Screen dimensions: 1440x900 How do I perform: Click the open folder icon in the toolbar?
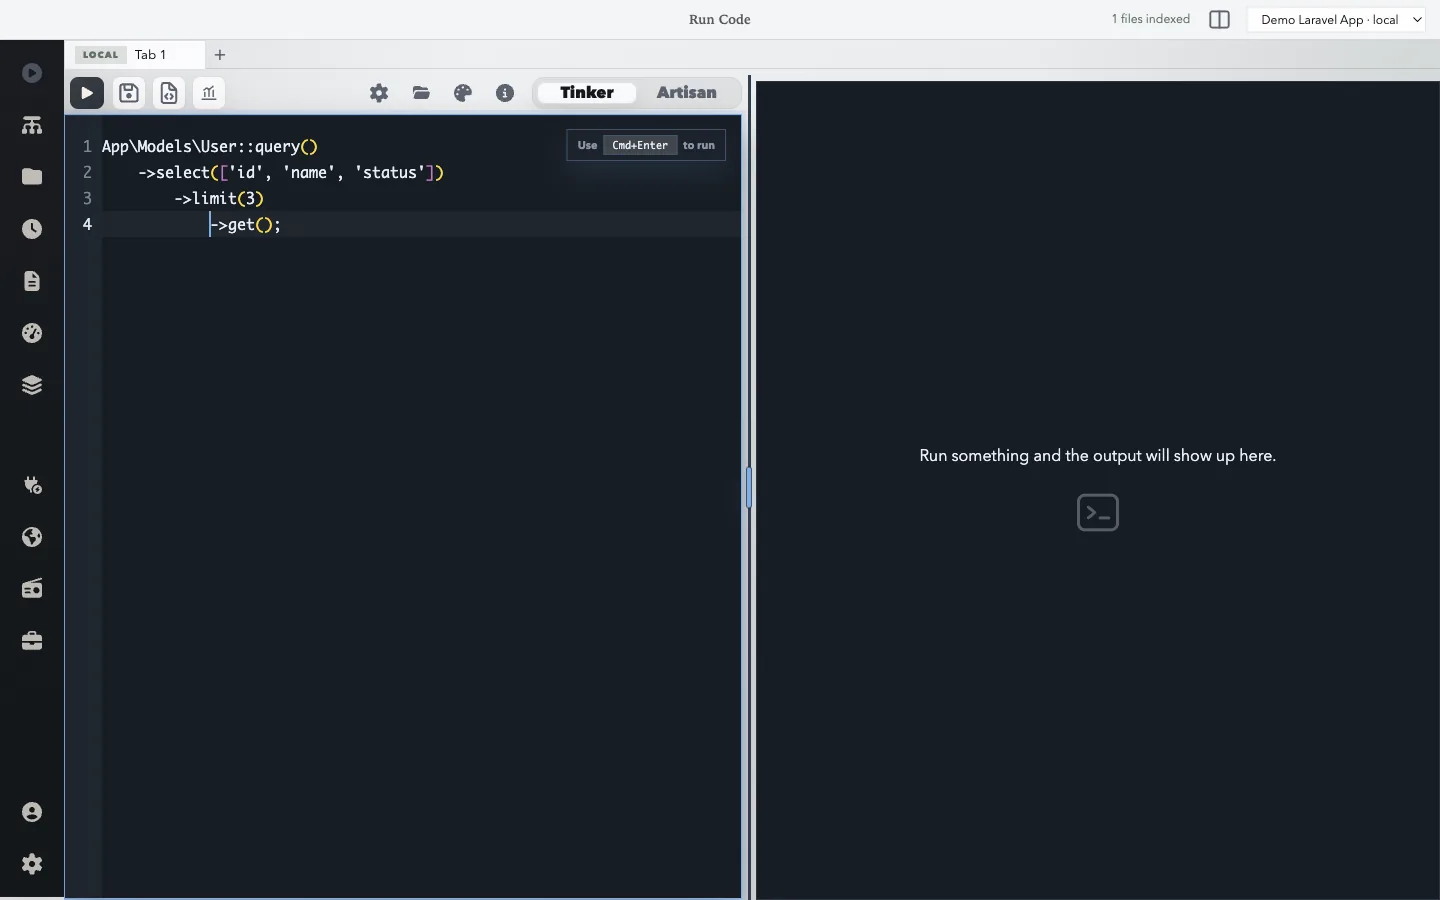(x=421, y=93)
